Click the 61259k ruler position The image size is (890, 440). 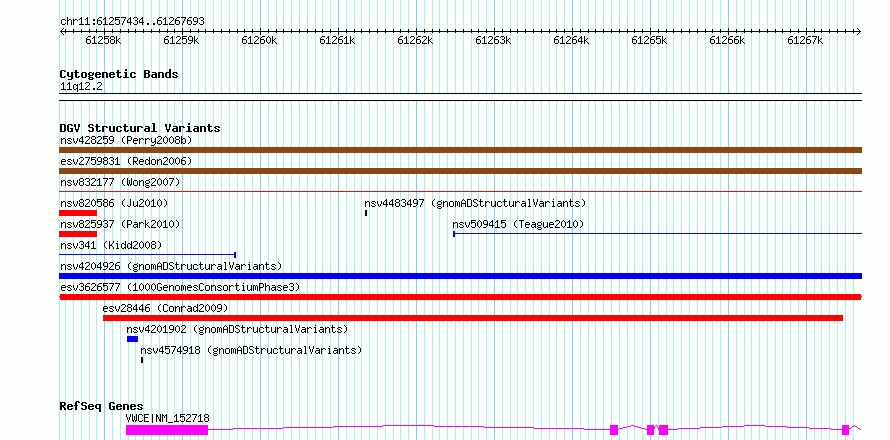pos(181,40)
